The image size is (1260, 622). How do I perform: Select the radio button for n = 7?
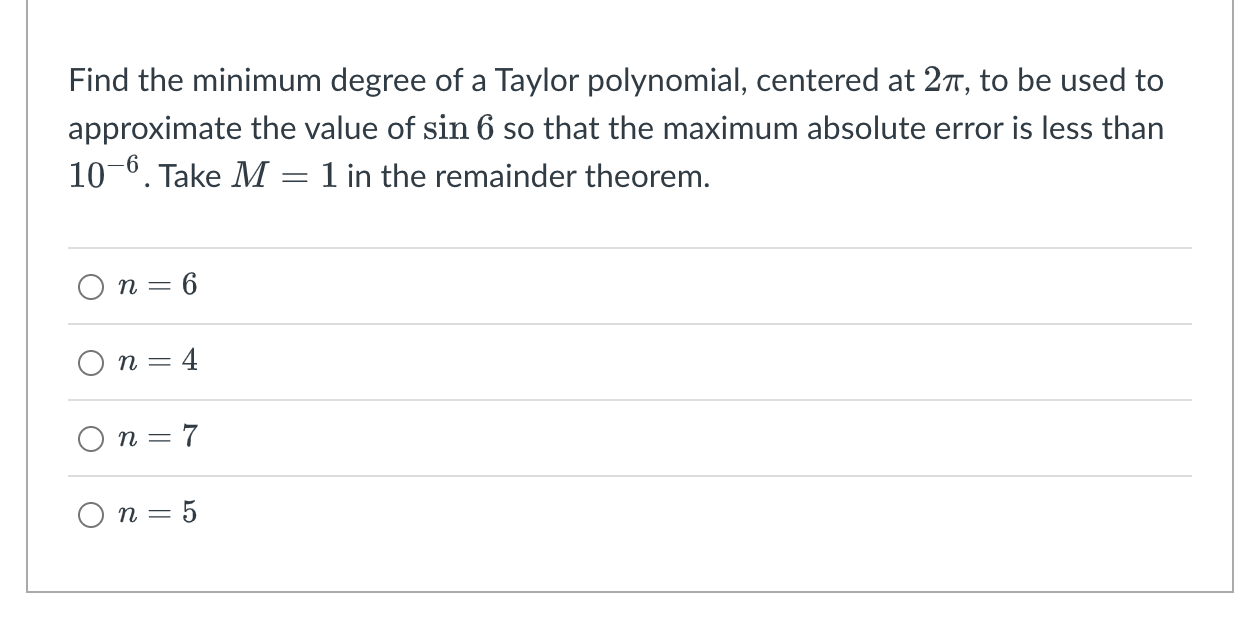[x=91, y=438]
